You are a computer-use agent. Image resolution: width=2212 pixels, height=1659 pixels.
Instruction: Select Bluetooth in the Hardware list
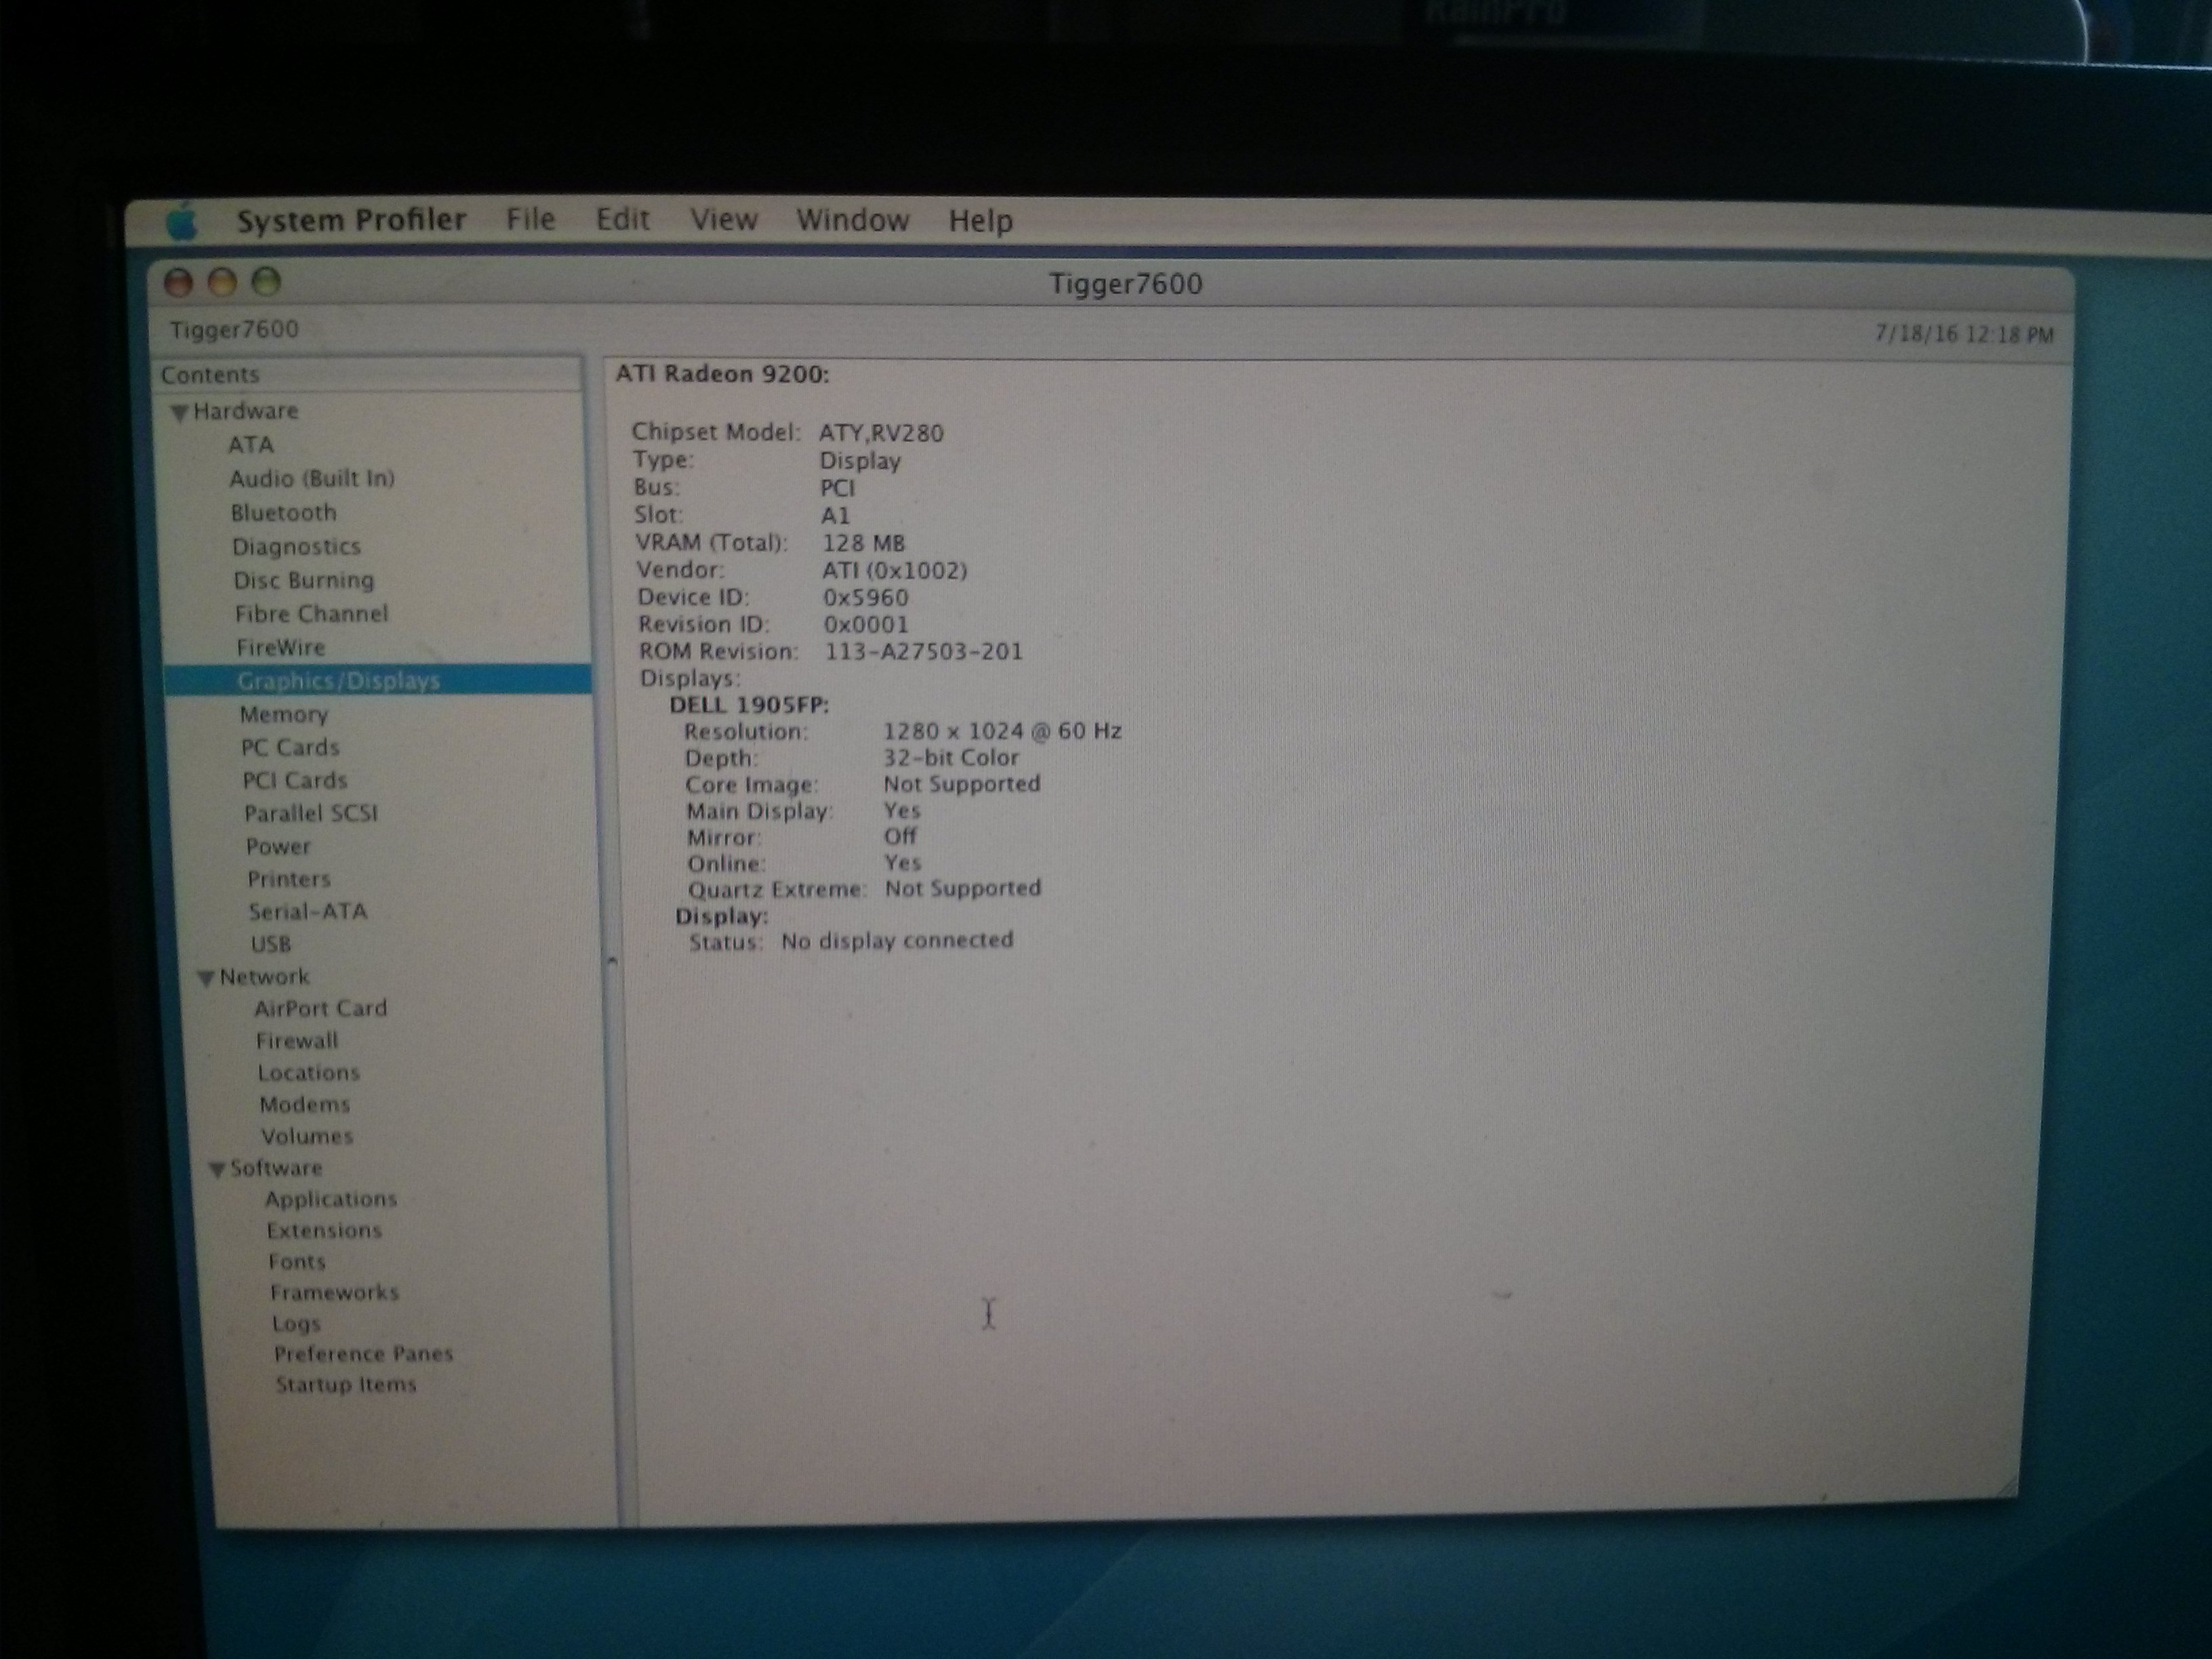click(x=284, y=513)
